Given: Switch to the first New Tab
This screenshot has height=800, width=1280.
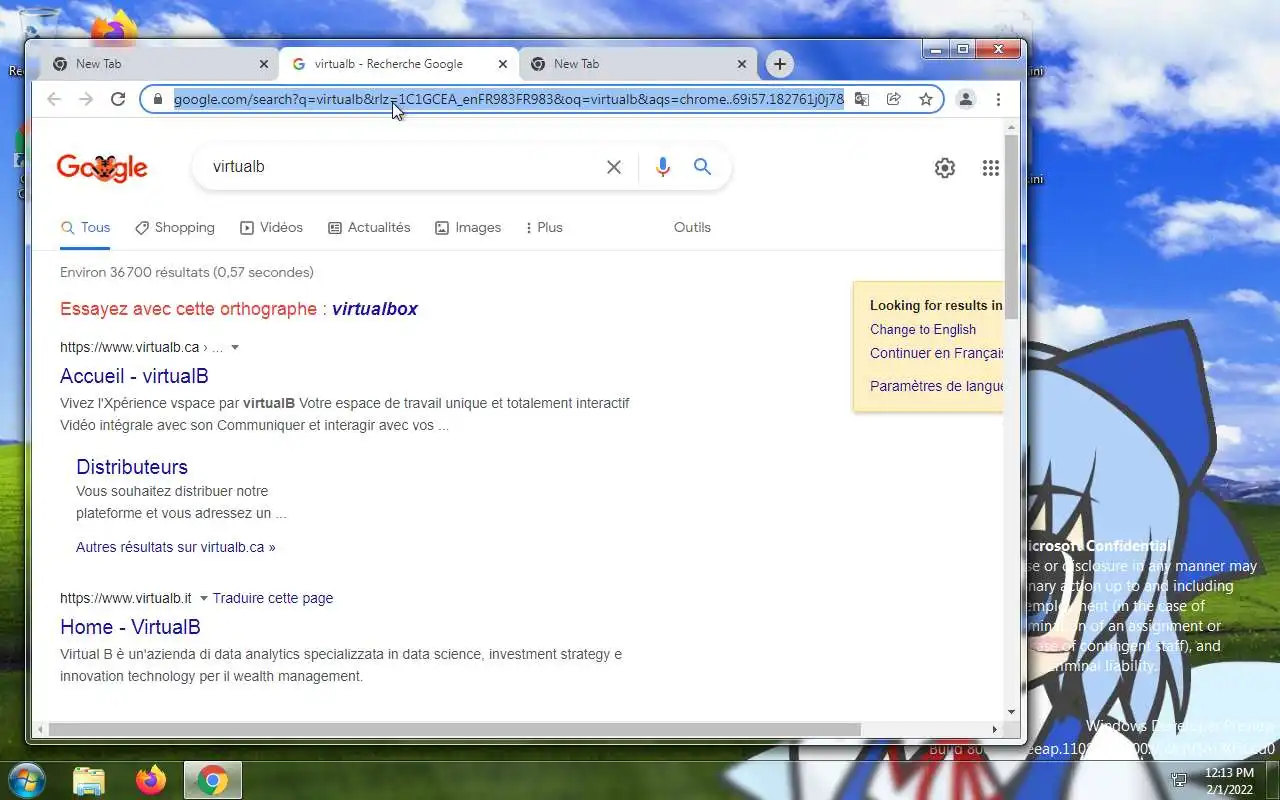Looking at the screenshot, I should 160,64.
